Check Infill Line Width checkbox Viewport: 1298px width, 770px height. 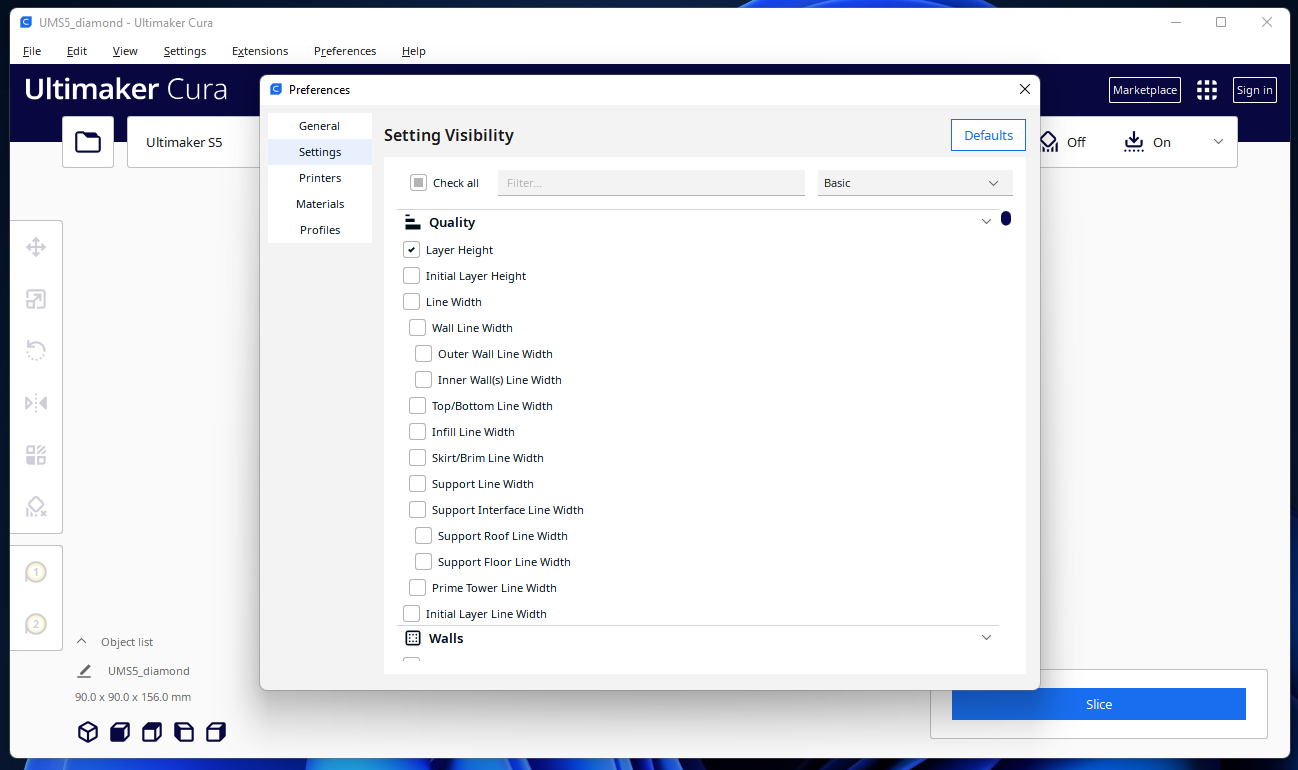(x=417, y=432)
